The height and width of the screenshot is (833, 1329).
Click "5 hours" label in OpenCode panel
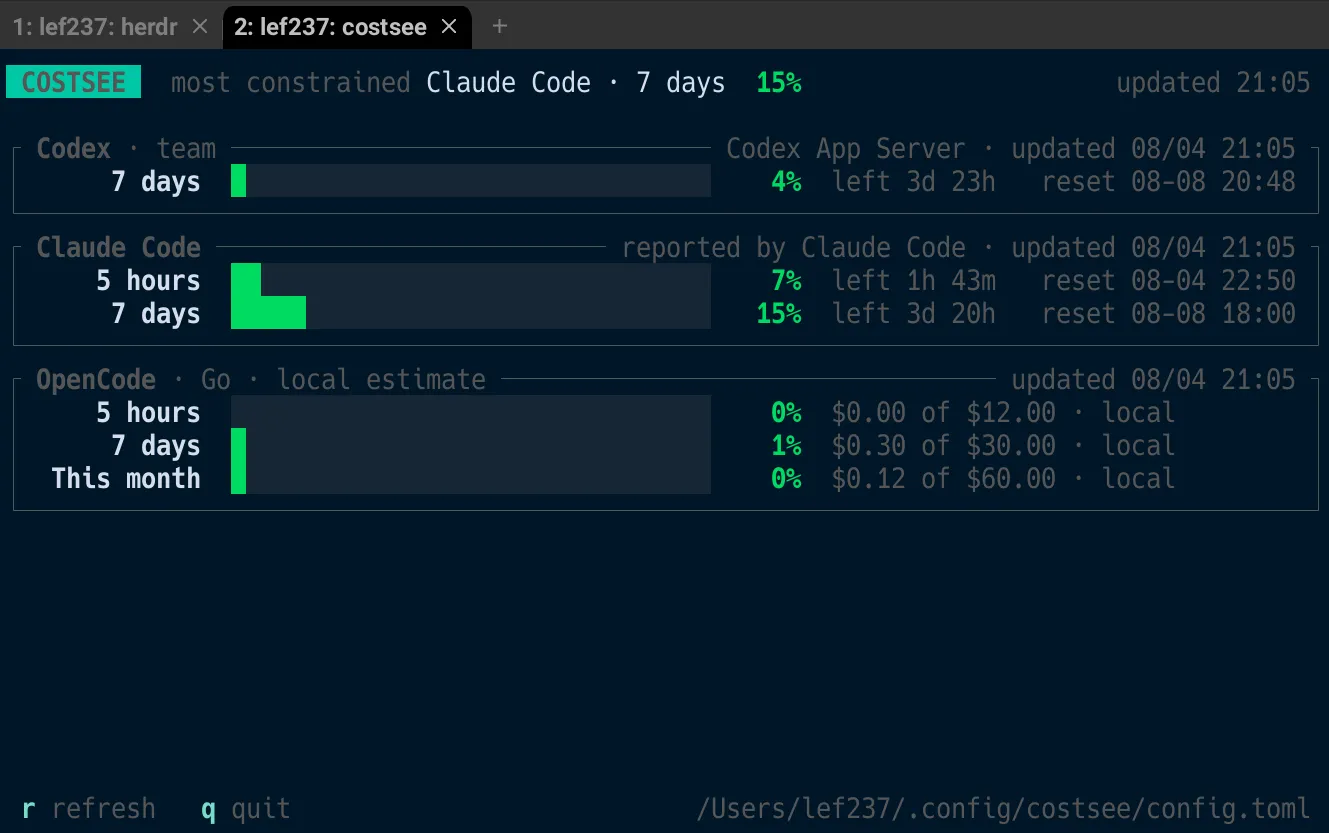(148, 413)
